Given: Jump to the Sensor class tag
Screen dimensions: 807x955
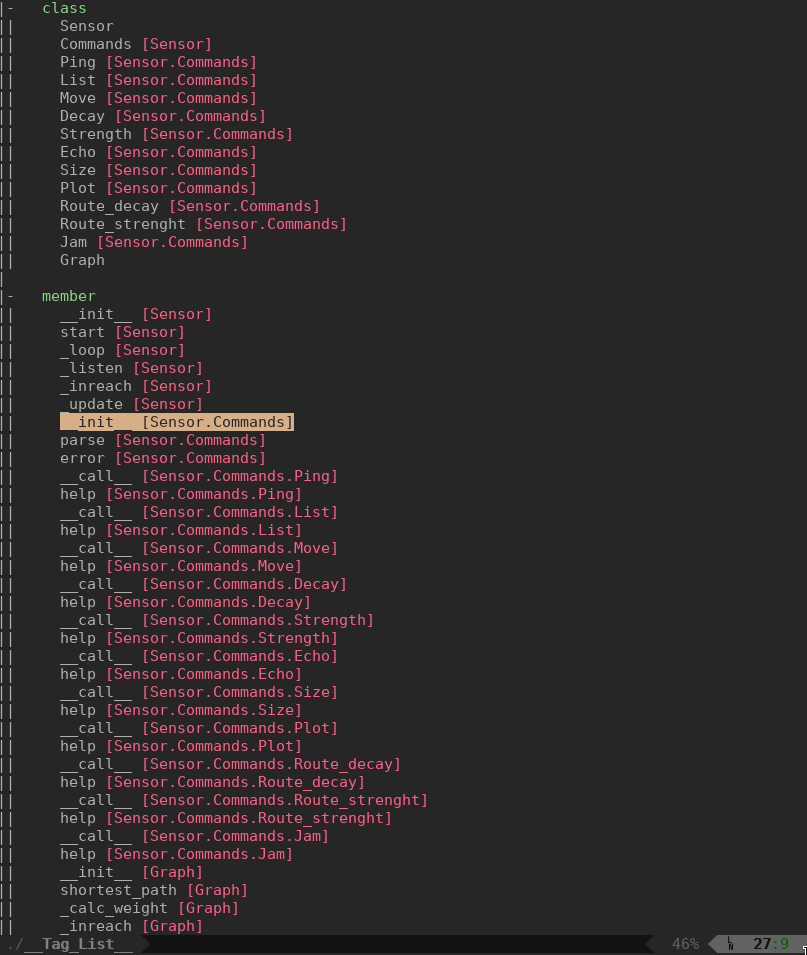Looking at the screenshot, I should click(x=87, y=26).
